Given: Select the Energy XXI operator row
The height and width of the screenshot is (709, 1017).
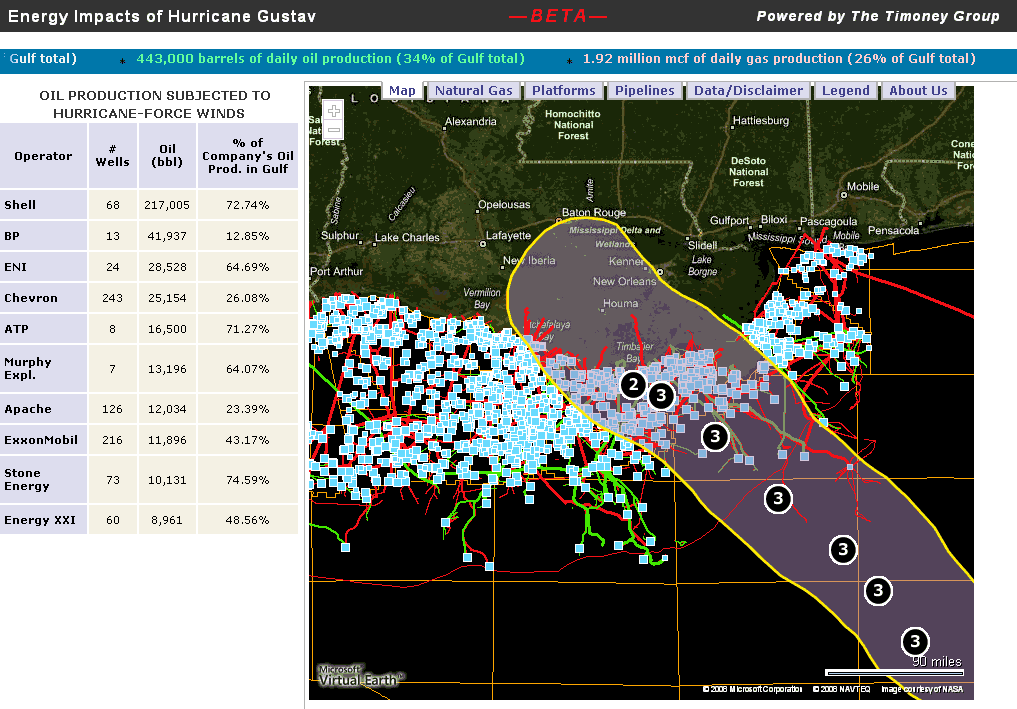Looking at the screenshot, I should (149, 520).
